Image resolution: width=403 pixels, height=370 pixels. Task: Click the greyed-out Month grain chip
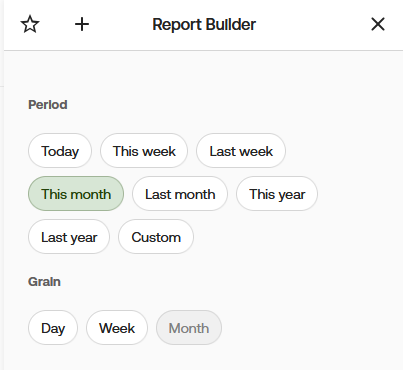point(189,328)
